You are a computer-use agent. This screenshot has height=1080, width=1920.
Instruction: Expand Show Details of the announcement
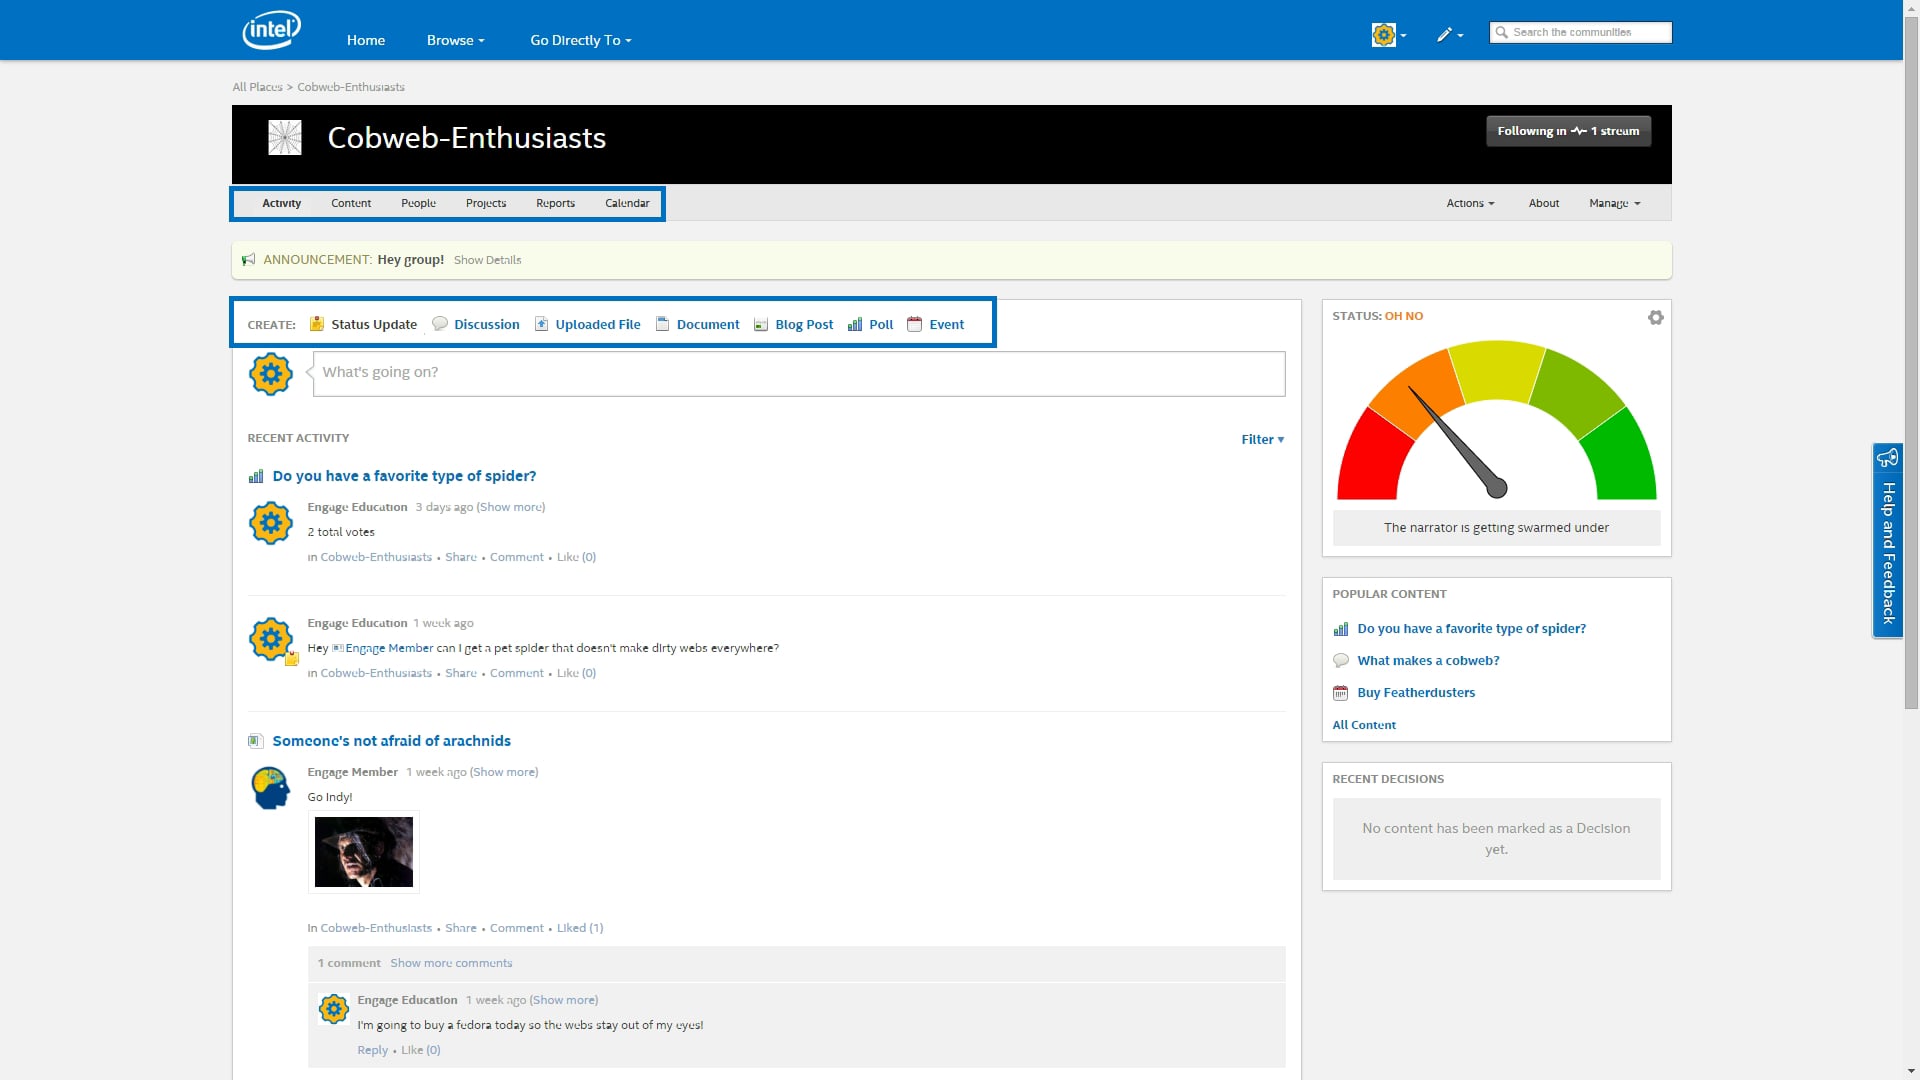click(x=487, y=260)
